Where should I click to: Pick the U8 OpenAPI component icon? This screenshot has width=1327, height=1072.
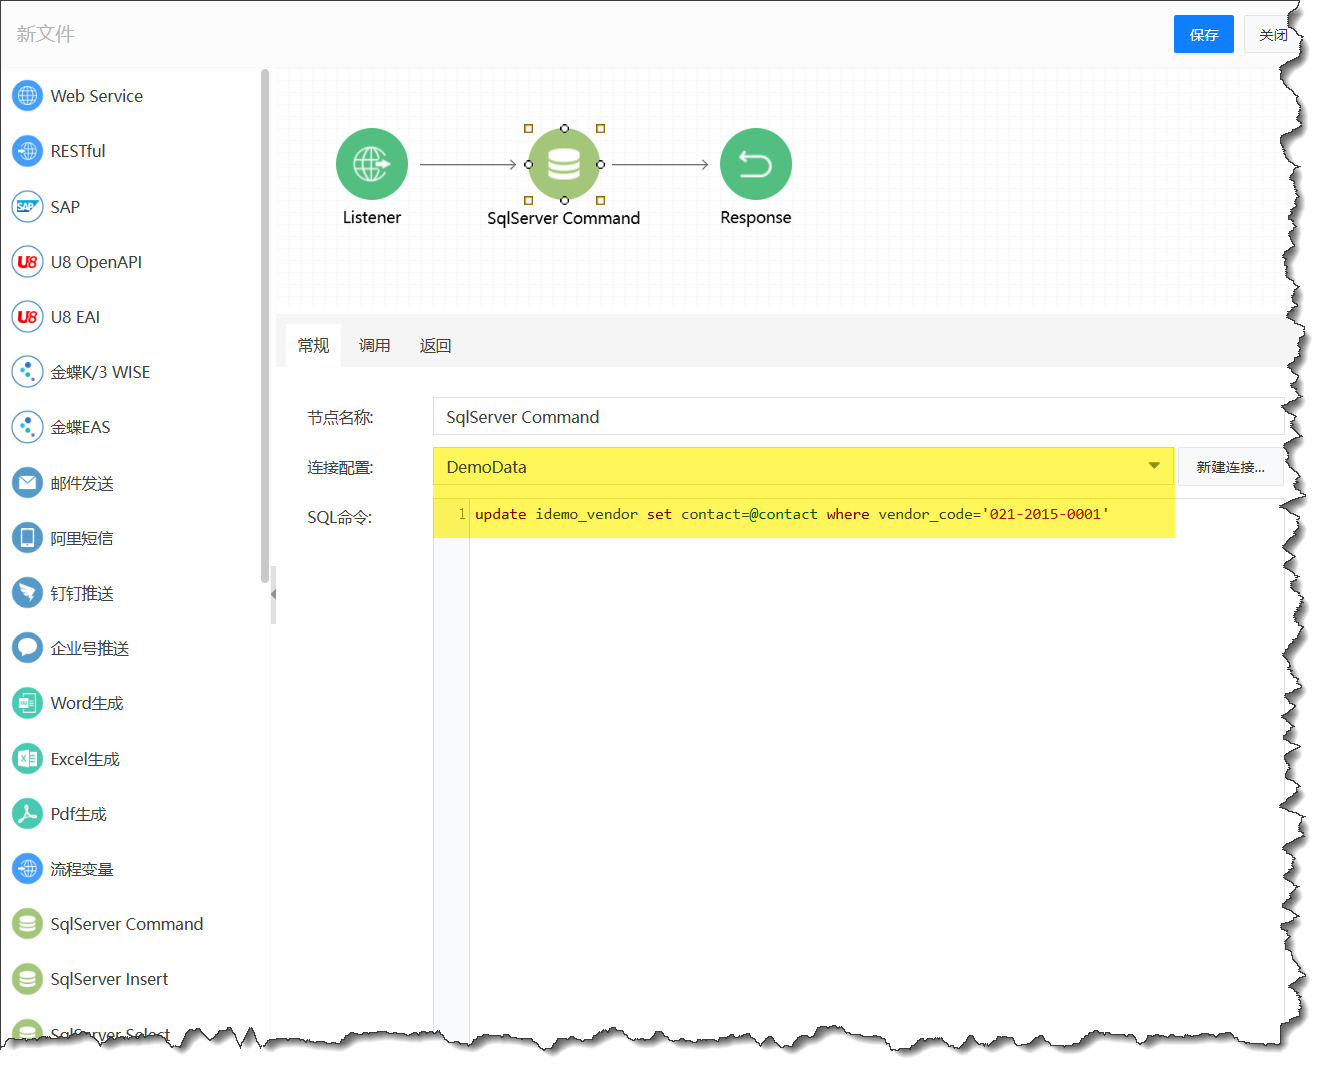(27, 262)
